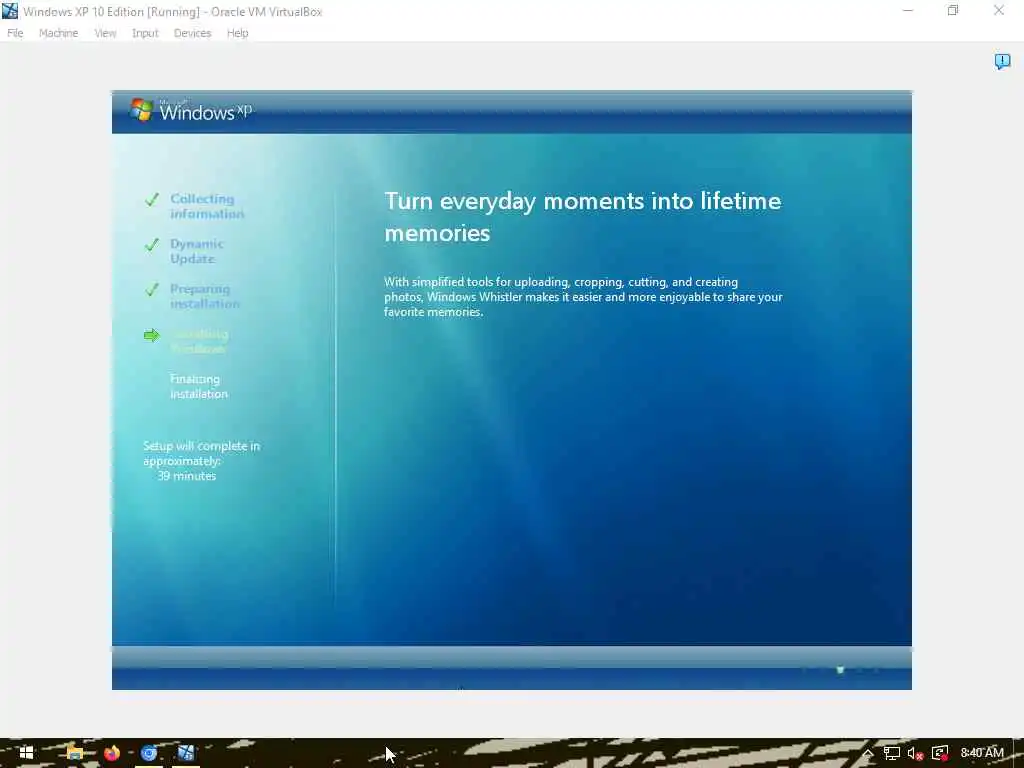Minimize the VirtualBox window
1024x768 pixels.
(908, 11)
